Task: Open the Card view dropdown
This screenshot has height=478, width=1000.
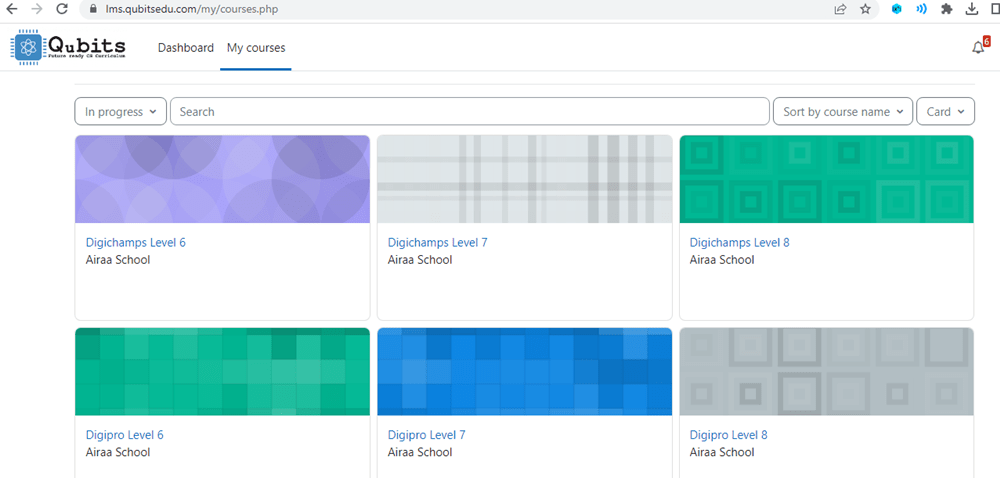Action: pyautogui.click(x=945, y=112)
